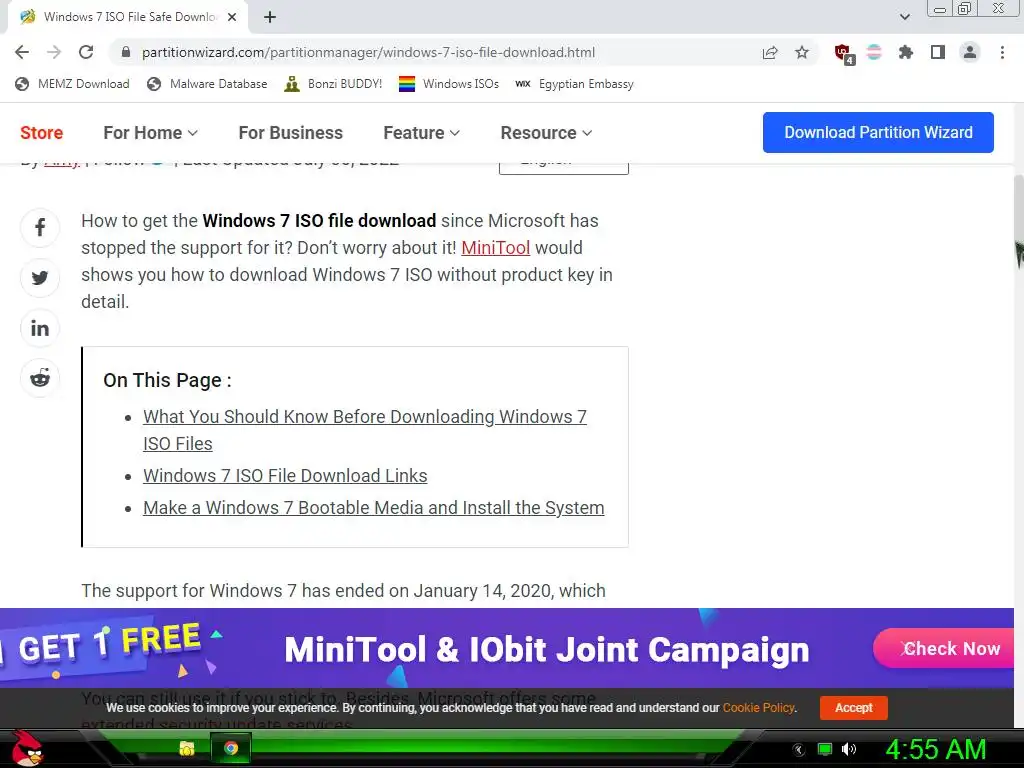Click the browser forward arrow
The height and width of the screenshot is (768, 1024).
[54, 52]
